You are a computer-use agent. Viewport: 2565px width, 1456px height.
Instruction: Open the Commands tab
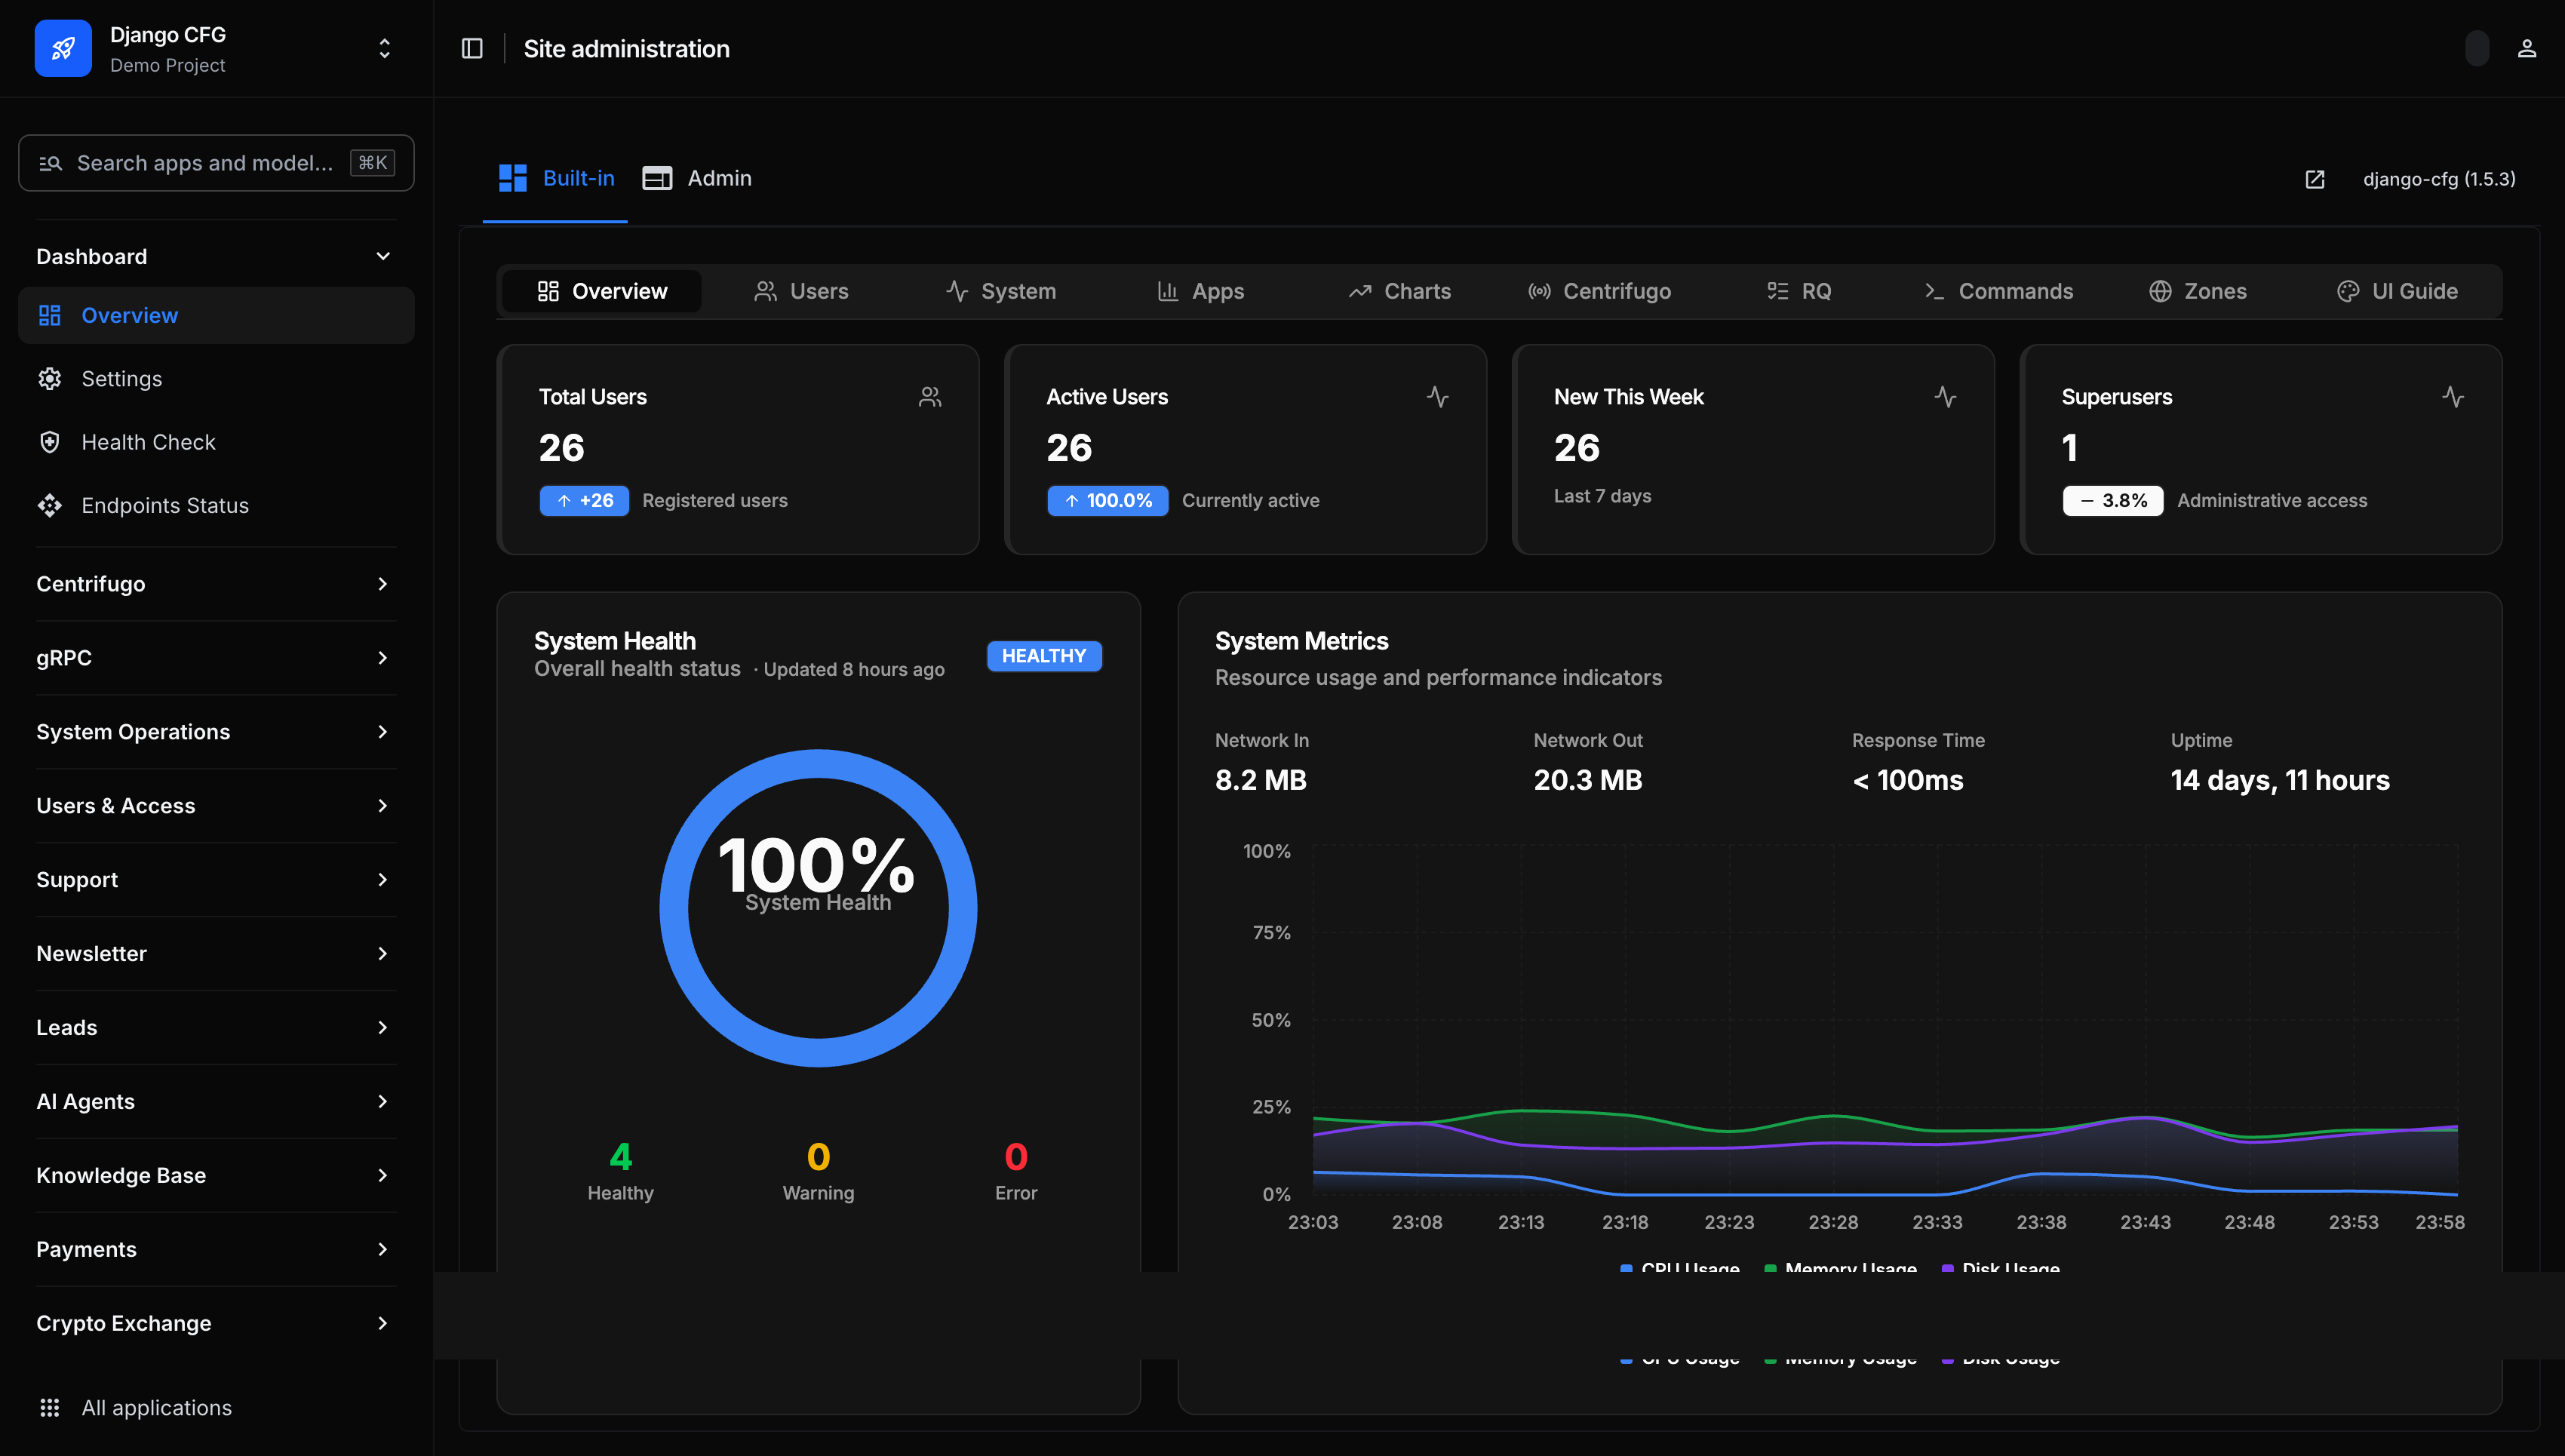(1998, 291)
